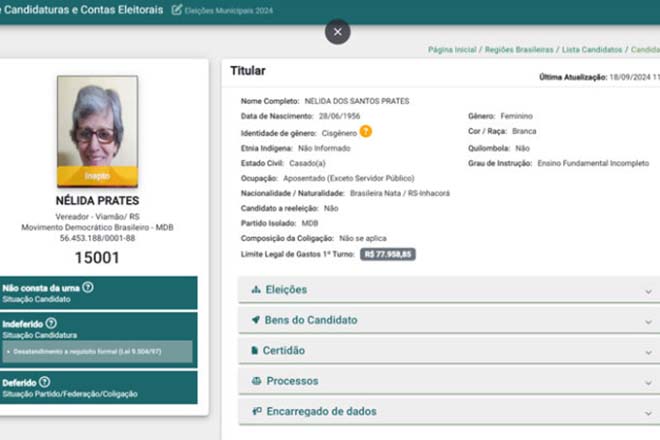Open the Encarregado de dados accordion title

click(322, 411)
